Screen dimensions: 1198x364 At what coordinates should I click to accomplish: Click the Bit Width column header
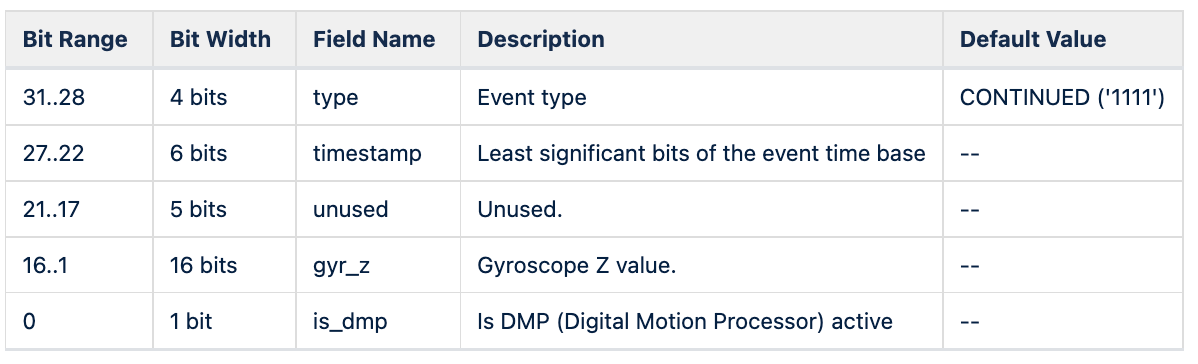(x=220, y=39)
